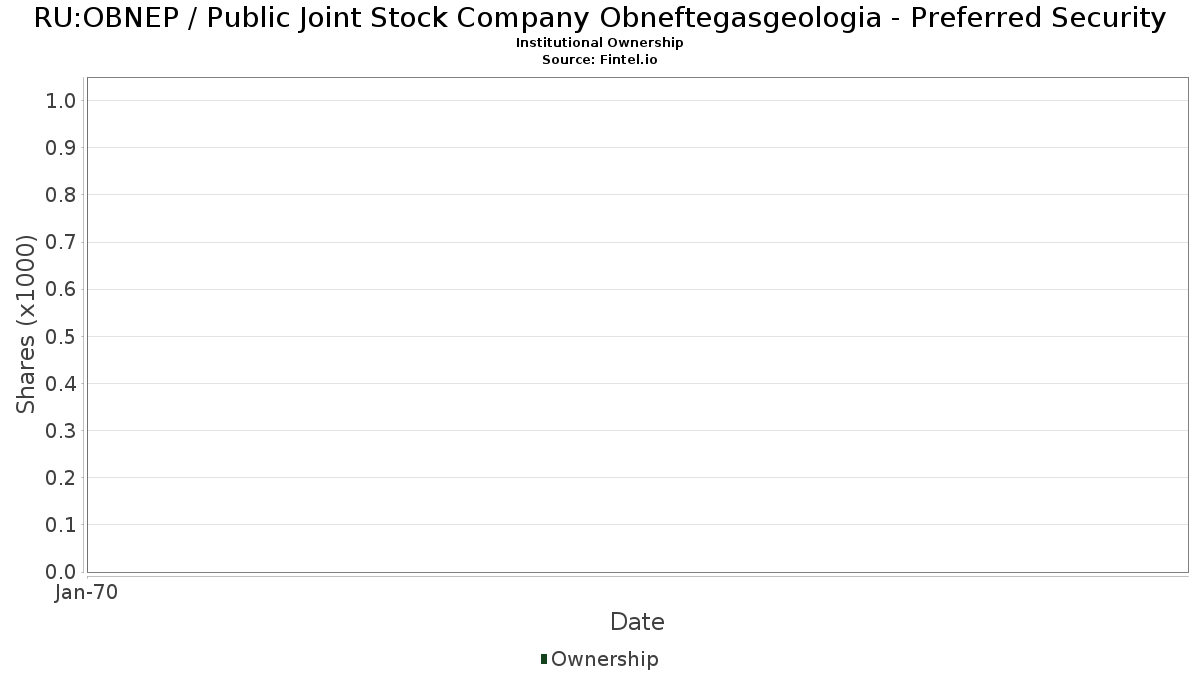Click the 0.6 y-axis tick label

tap(61, 289)
